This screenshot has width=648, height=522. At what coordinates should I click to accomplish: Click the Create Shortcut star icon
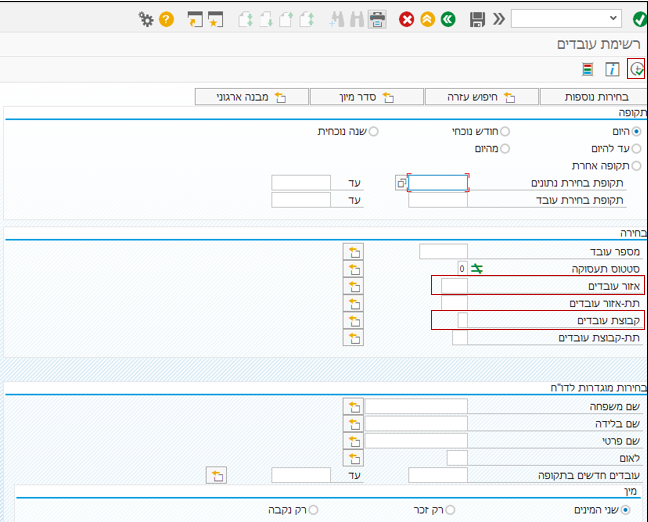[215, 19]
